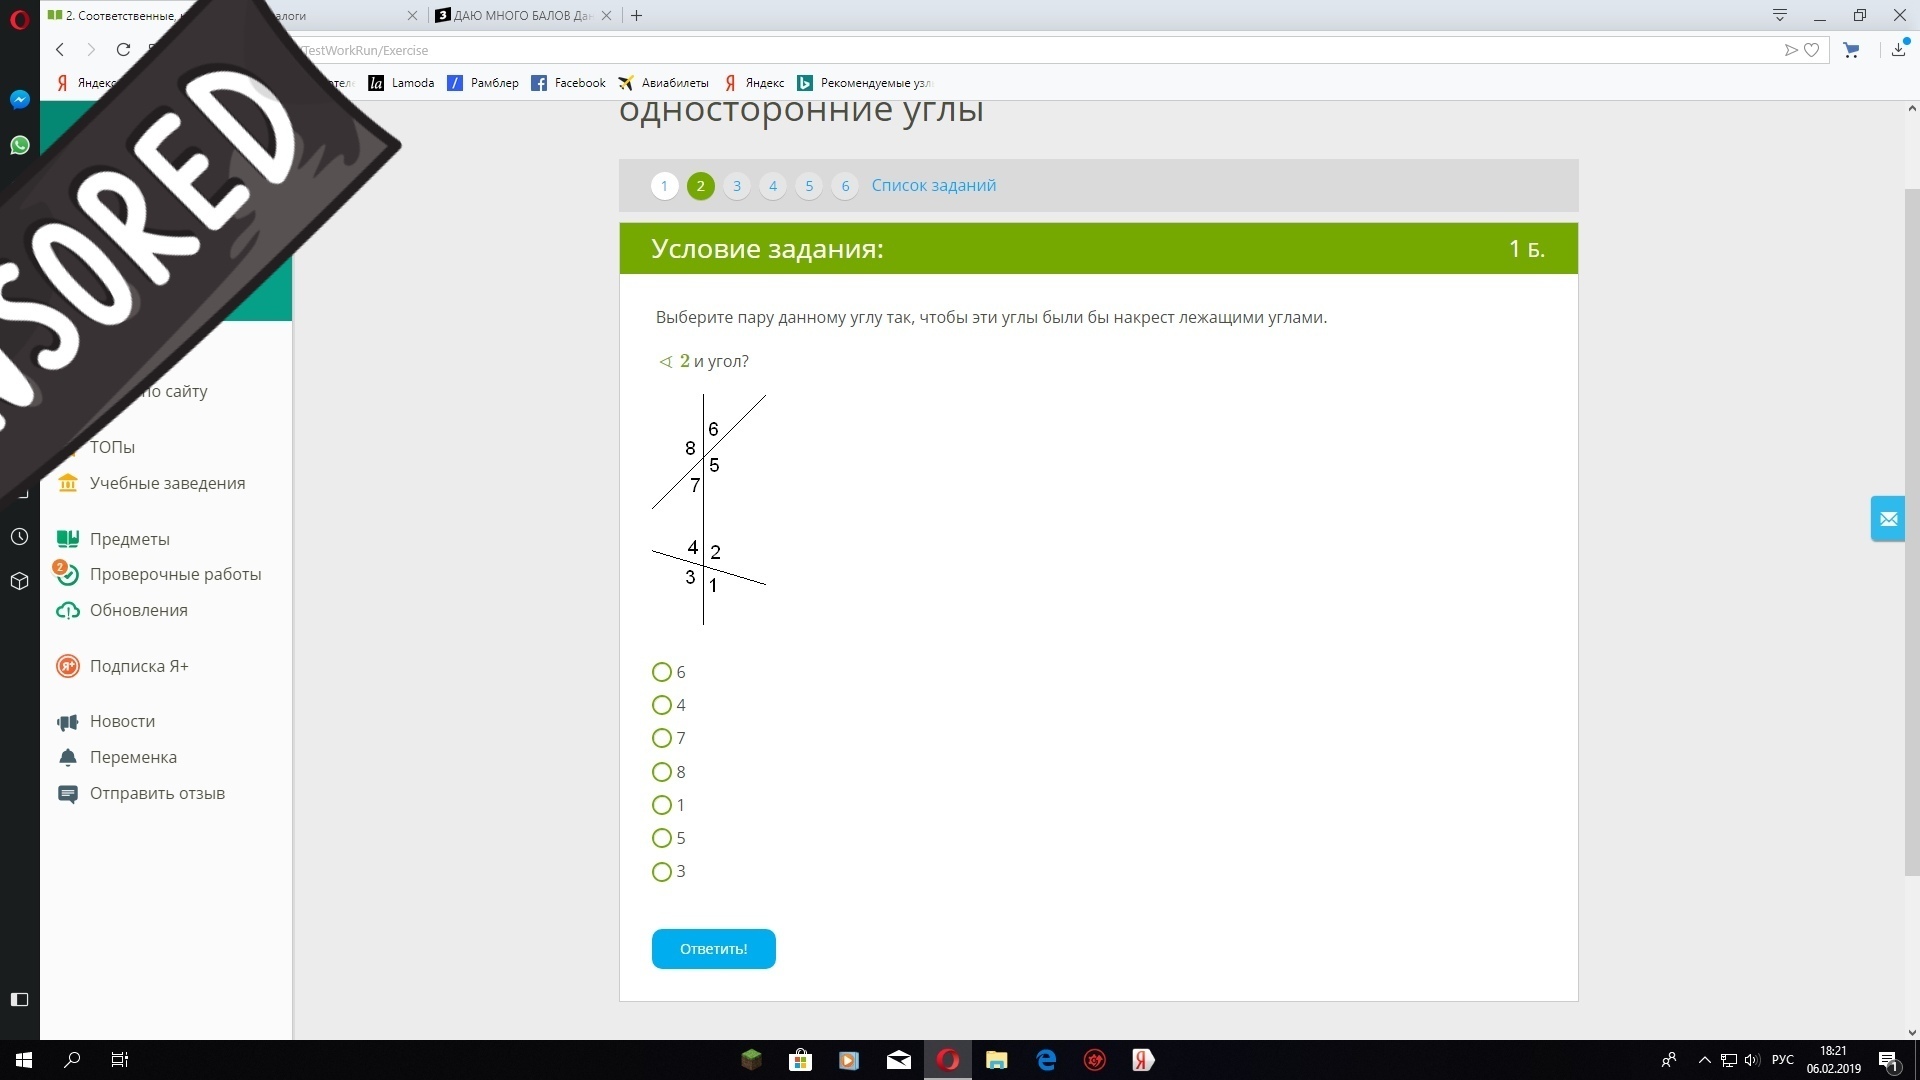The height and width of the screenshot is (1080, 1920).
Task: Click the Facebook bookmark icon
Action: pos(537,83)
